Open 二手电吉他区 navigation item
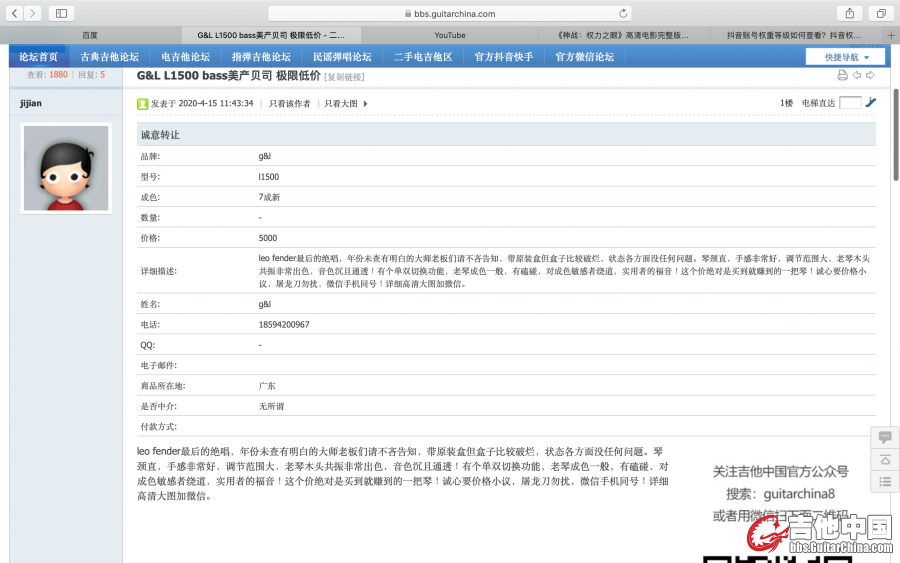This screenshot has width=900, height=563. point(422,57)
